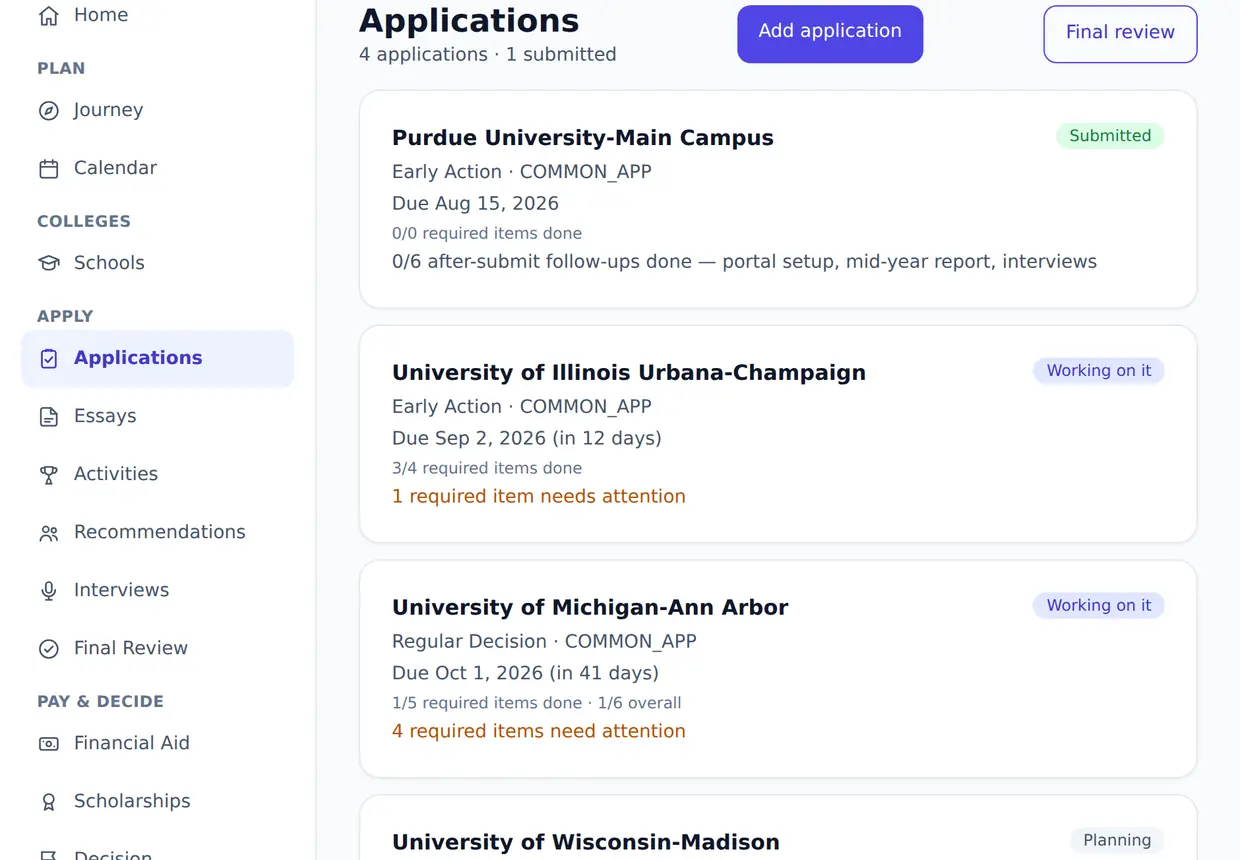Click '3/4 required items done' text
Image resolution: width=1240 pixels, height=860 pixels.
point(487,468)
